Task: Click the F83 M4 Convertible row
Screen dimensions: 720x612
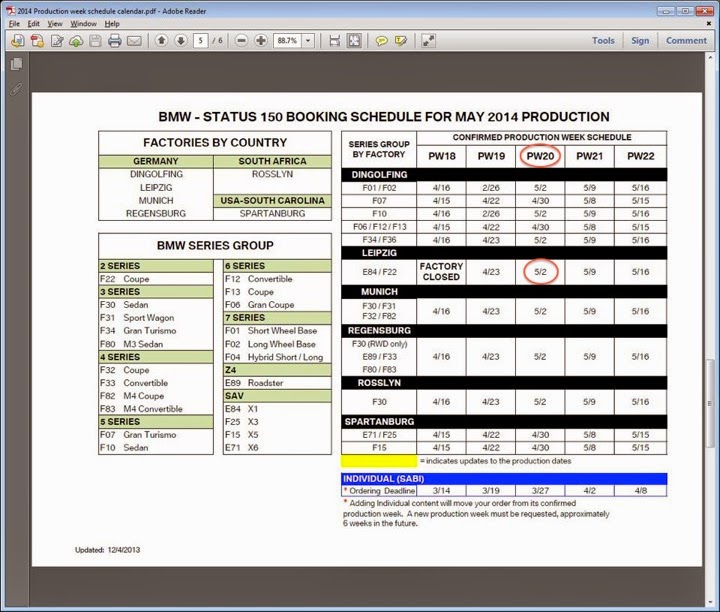Action: point(156,409)
